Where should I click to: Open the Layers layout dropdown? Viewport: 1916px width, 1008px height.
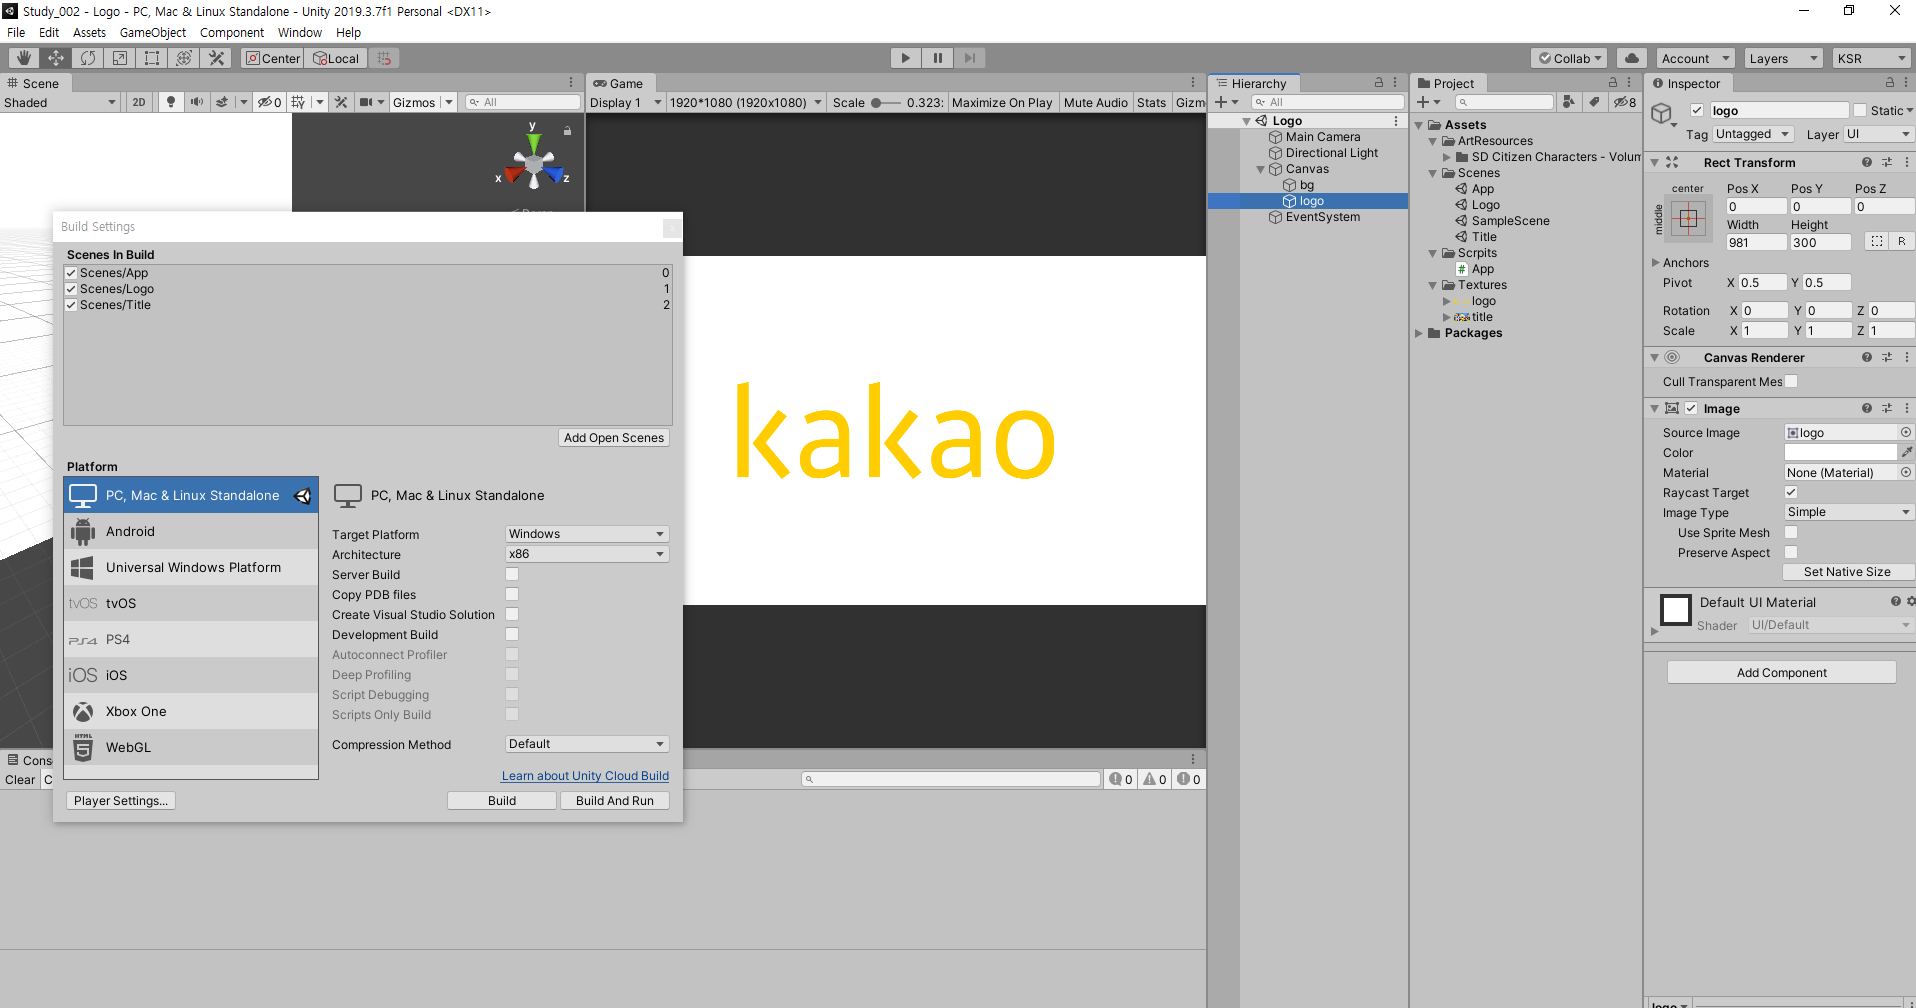point(1783,58)
